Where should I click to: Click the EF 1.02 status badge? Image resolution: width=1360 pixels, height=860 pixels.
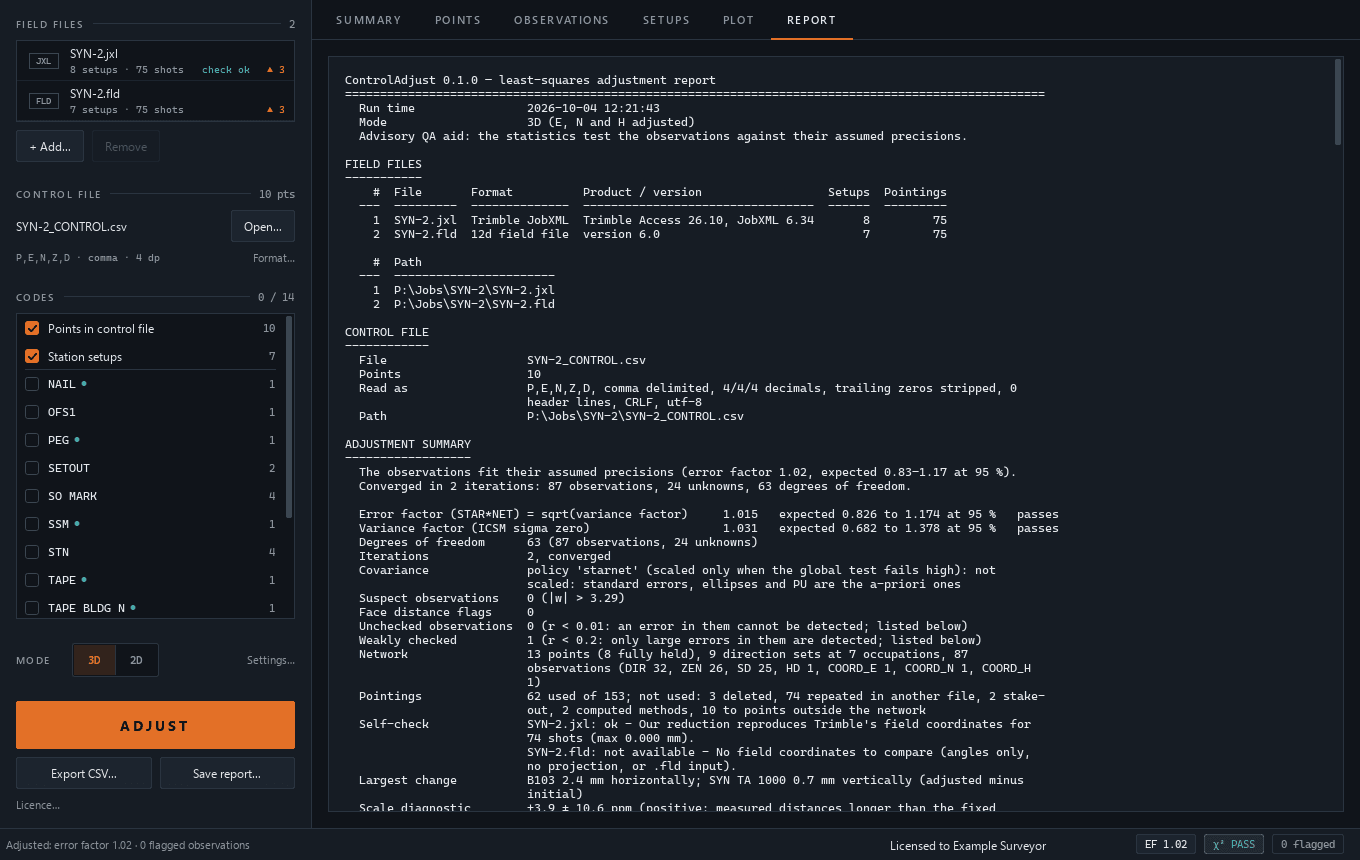[1166, 844]
